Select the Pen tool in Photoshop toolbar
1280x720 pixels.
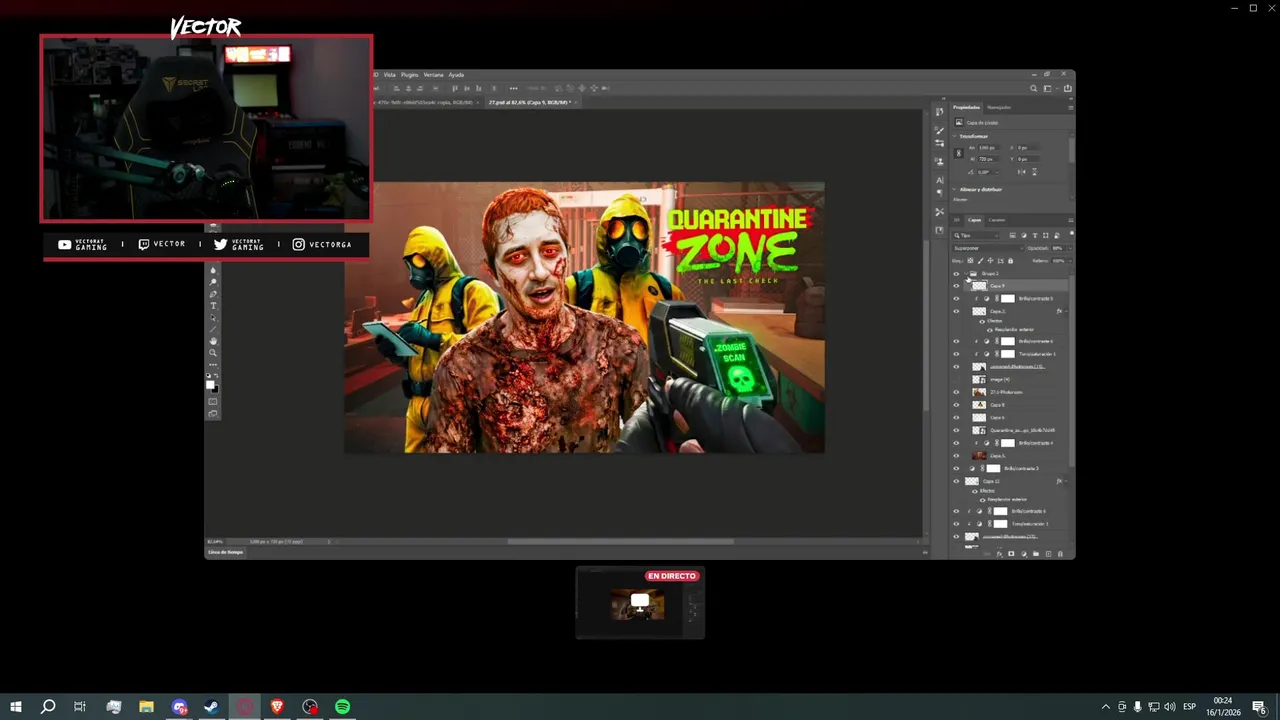click(213, 294)
